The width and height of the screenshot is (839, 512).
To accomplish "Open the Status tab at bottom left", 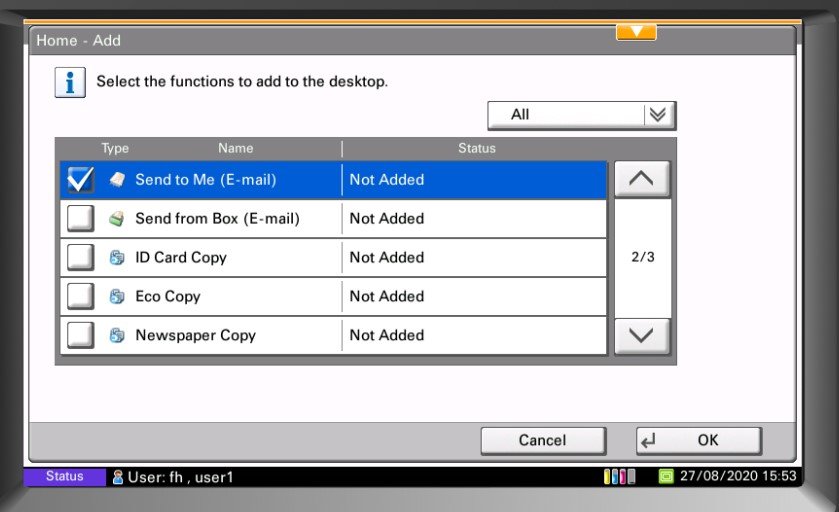I will click(65, 477).
